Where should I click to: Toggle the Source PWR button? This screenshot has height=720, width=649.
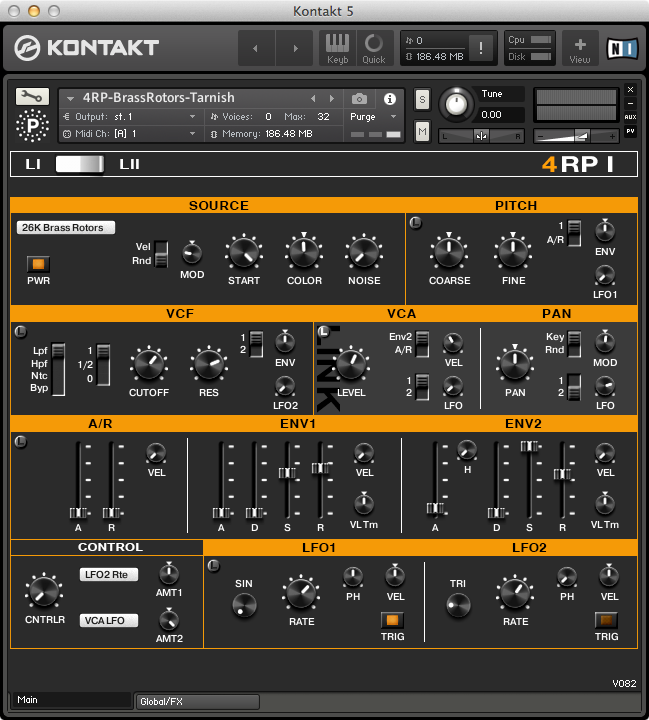point(38,264)
